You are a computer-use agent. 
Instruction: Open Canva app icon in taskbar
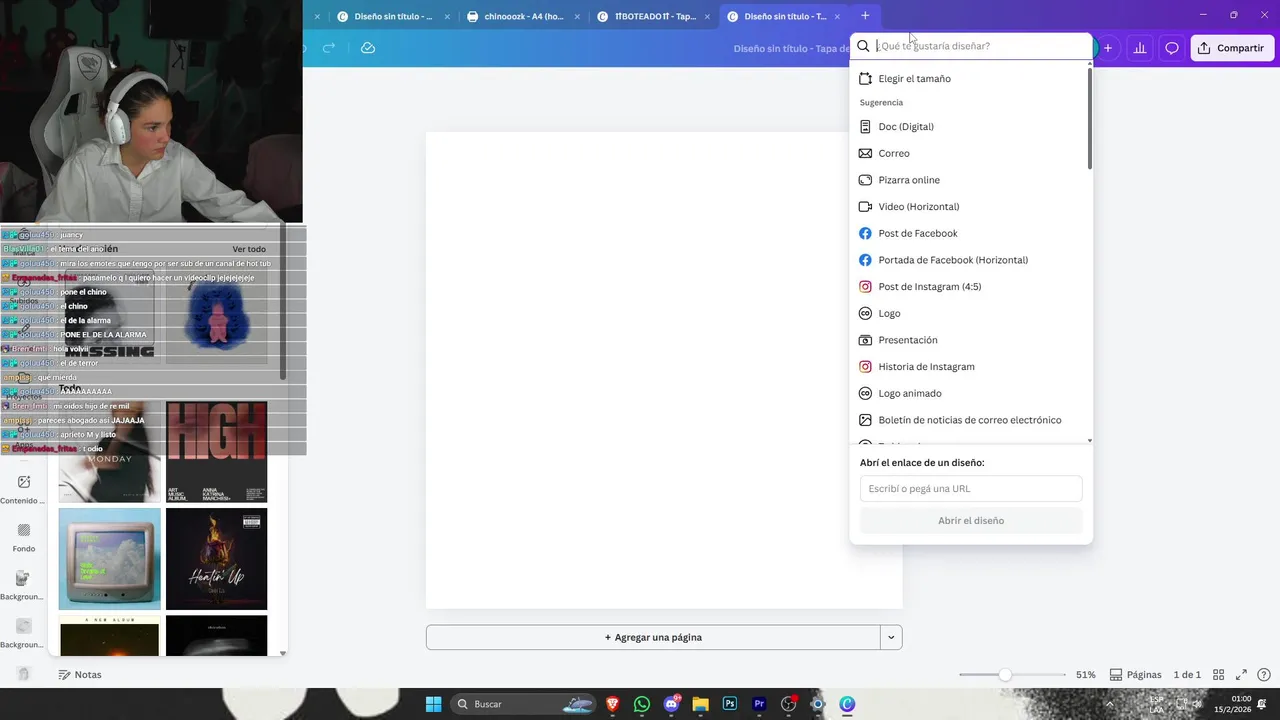[x=847, y=704]
